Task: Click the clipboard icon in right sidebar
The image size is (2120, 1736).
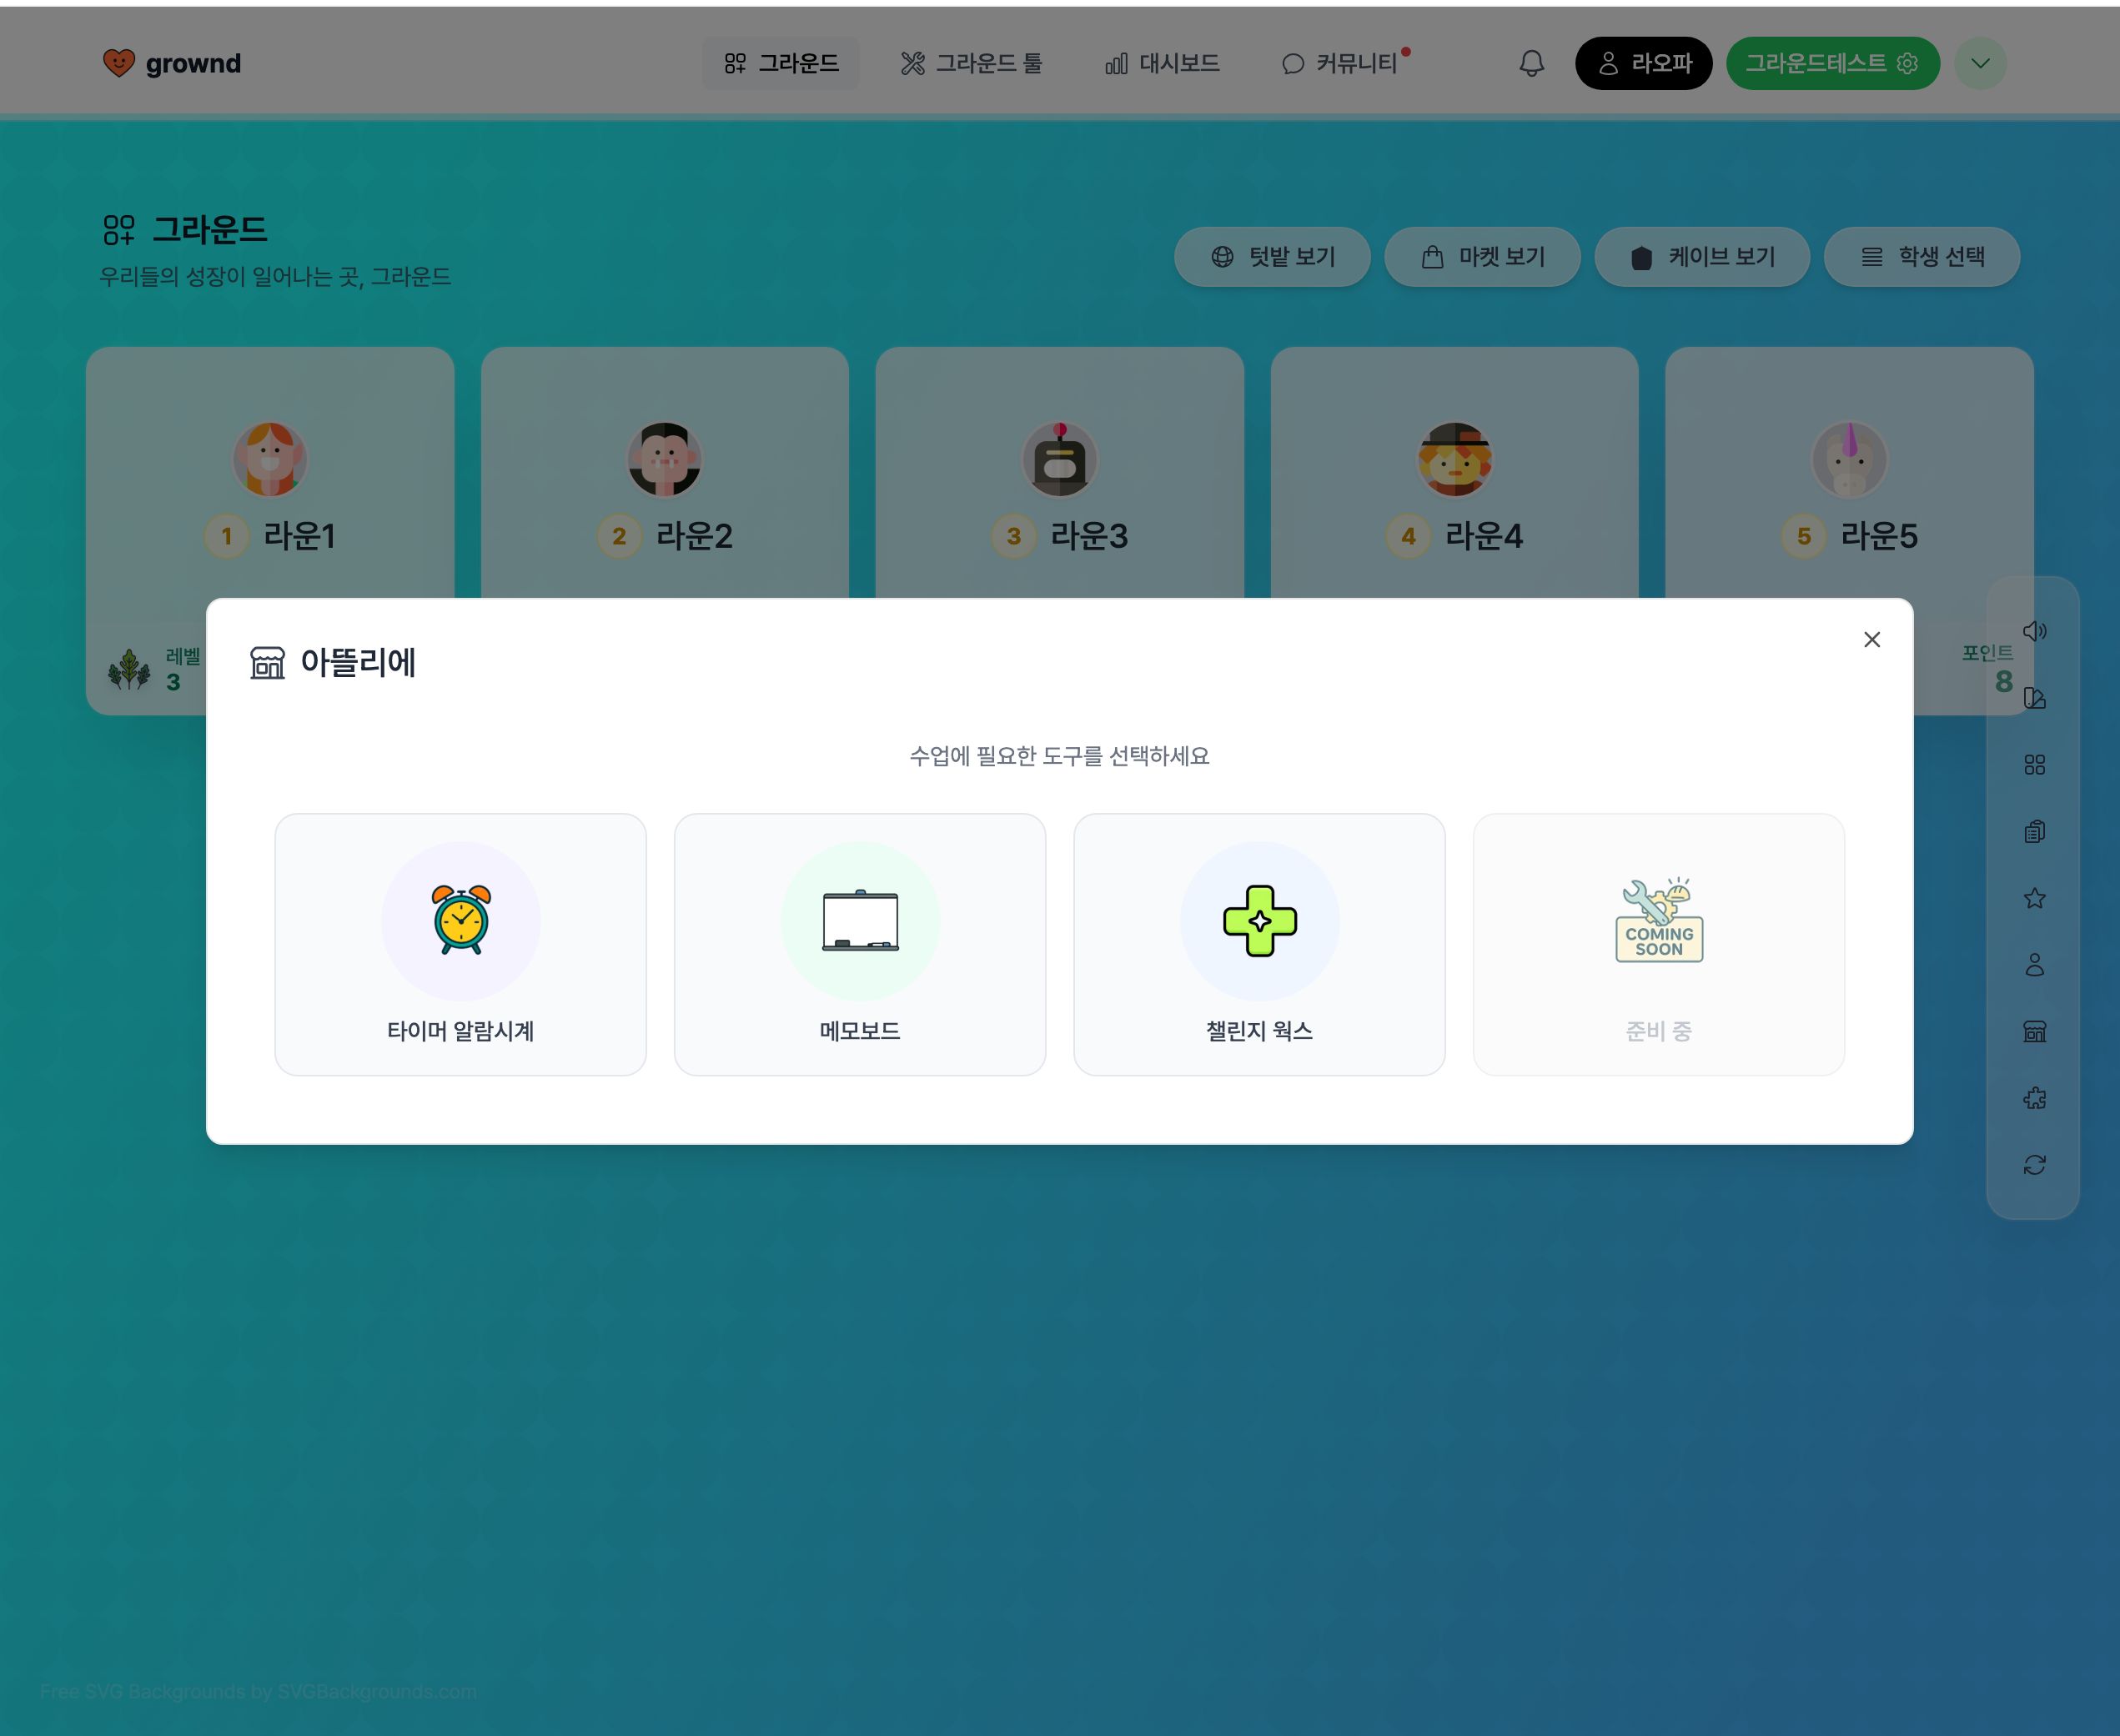Action: [2034, 831]
